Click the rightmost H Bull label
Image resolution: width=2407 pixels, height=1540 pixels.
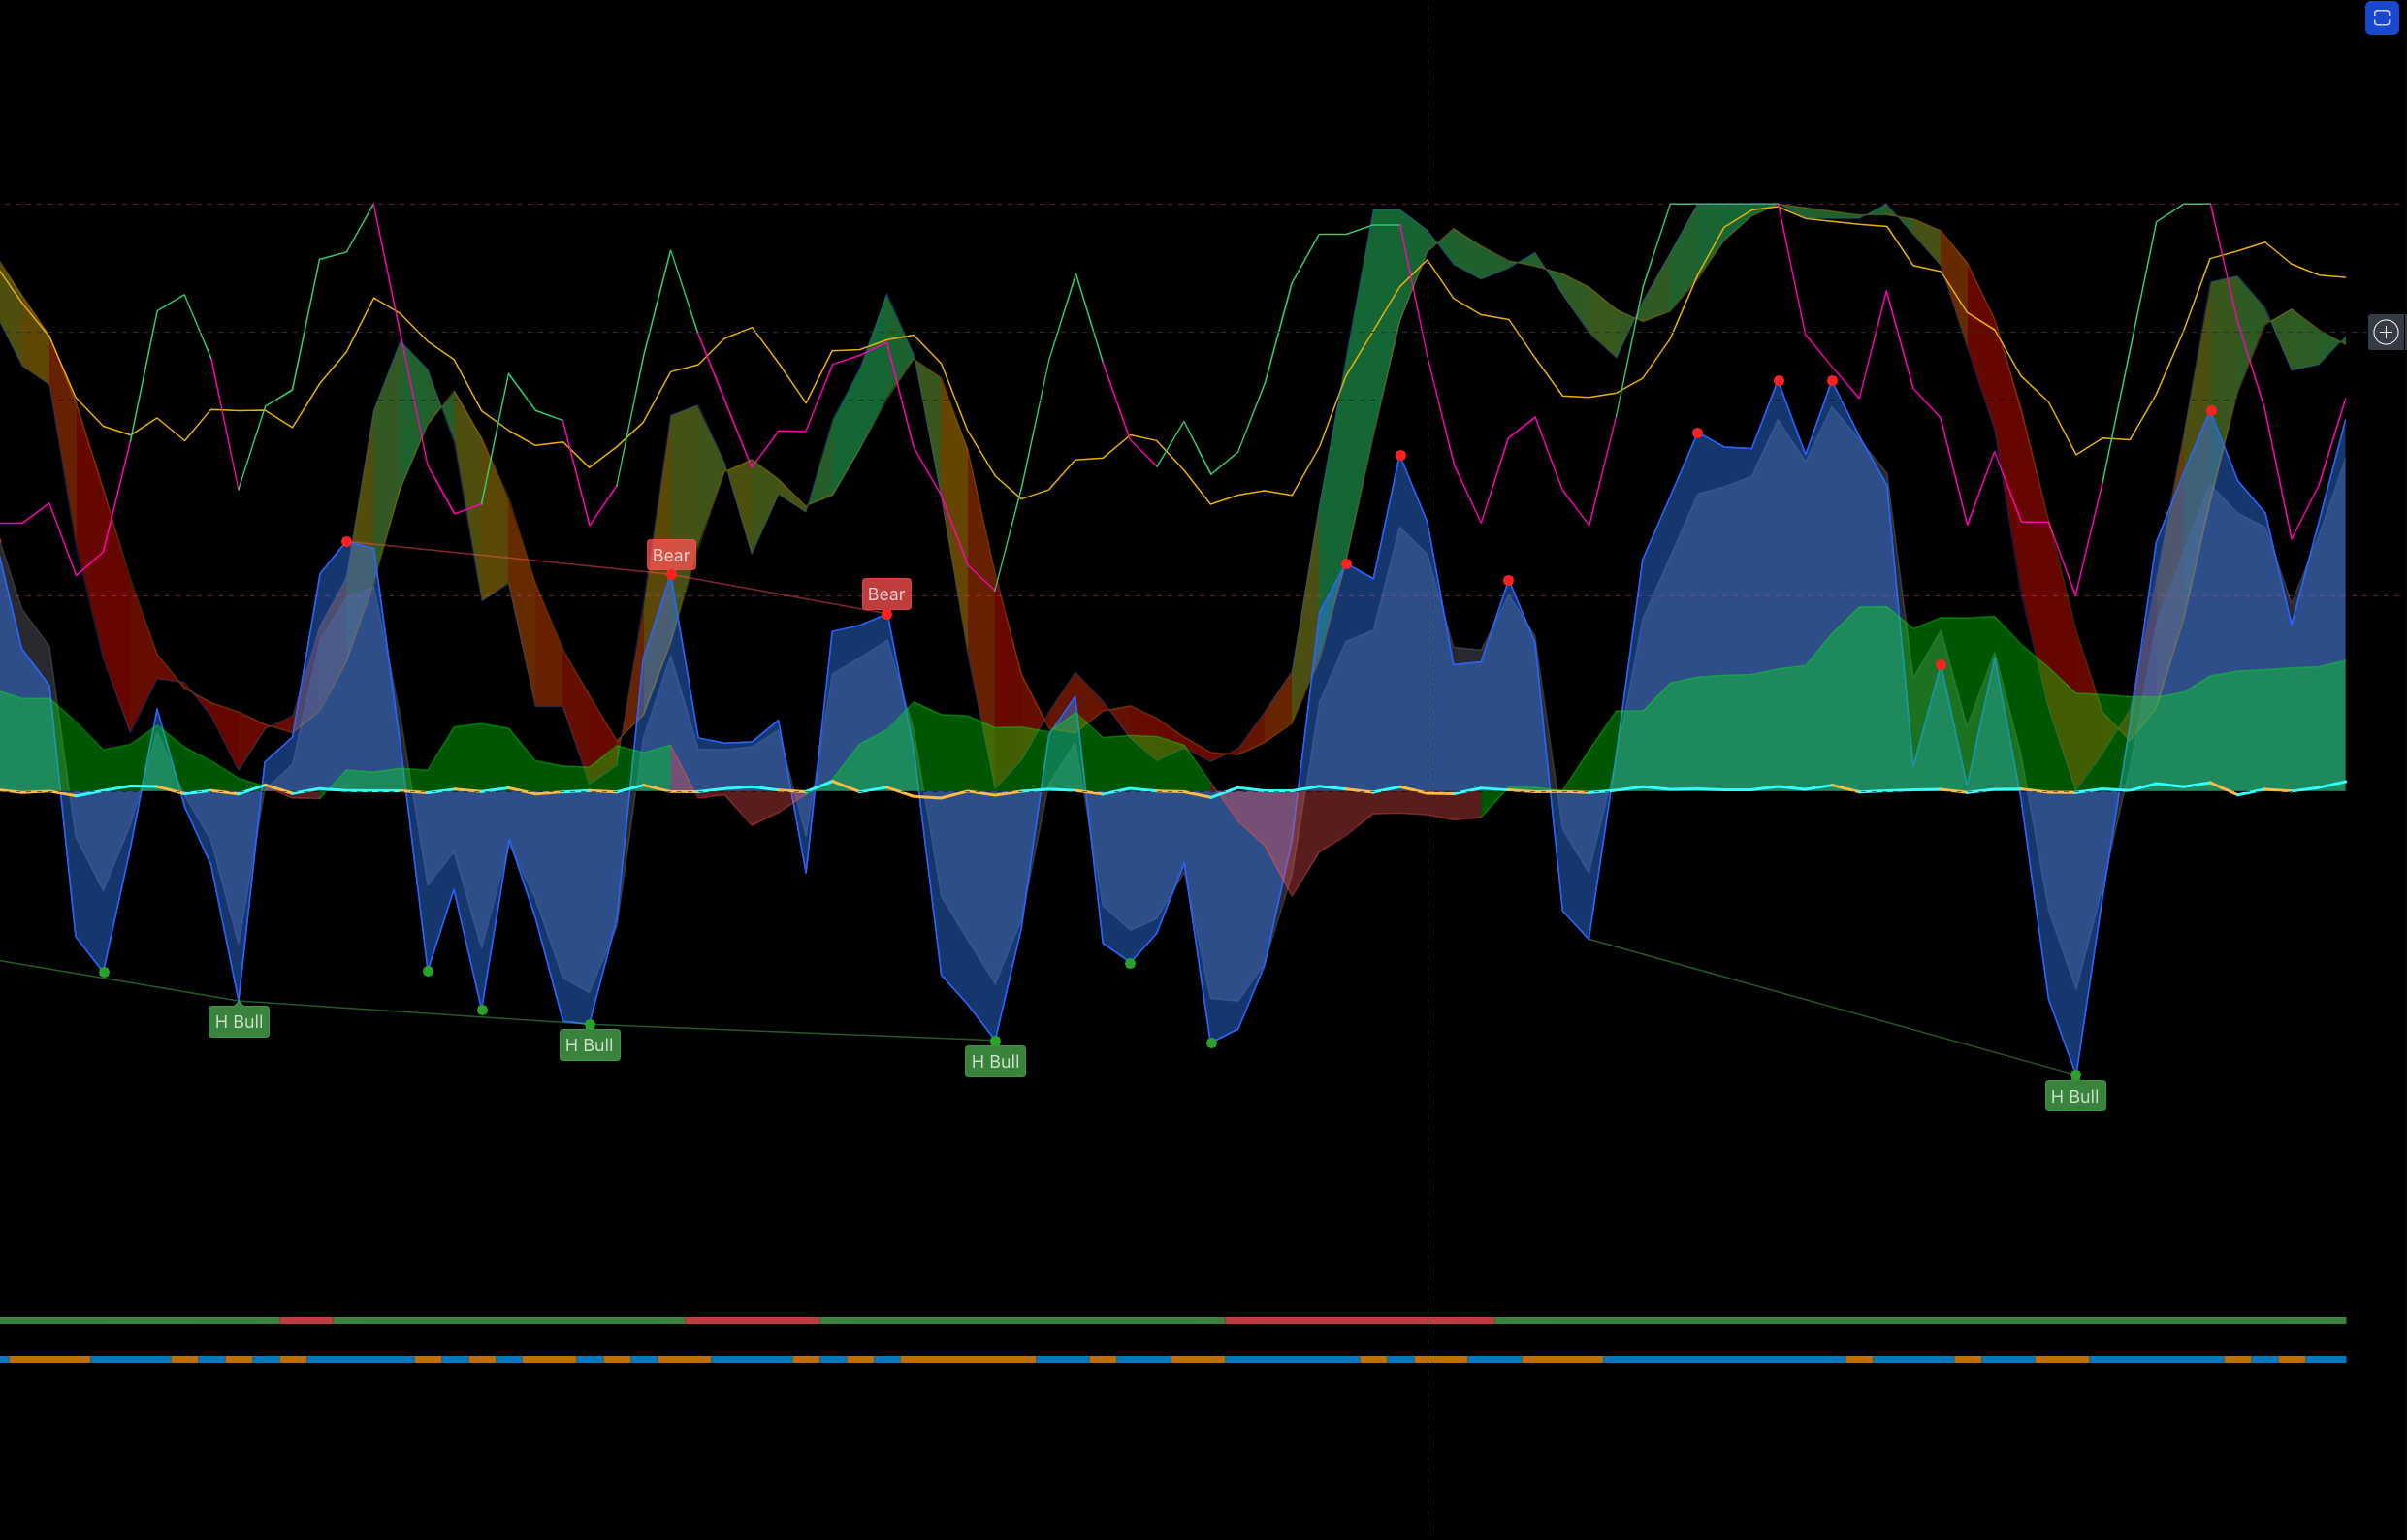pyautogui.click(x=2075, y=1096)
